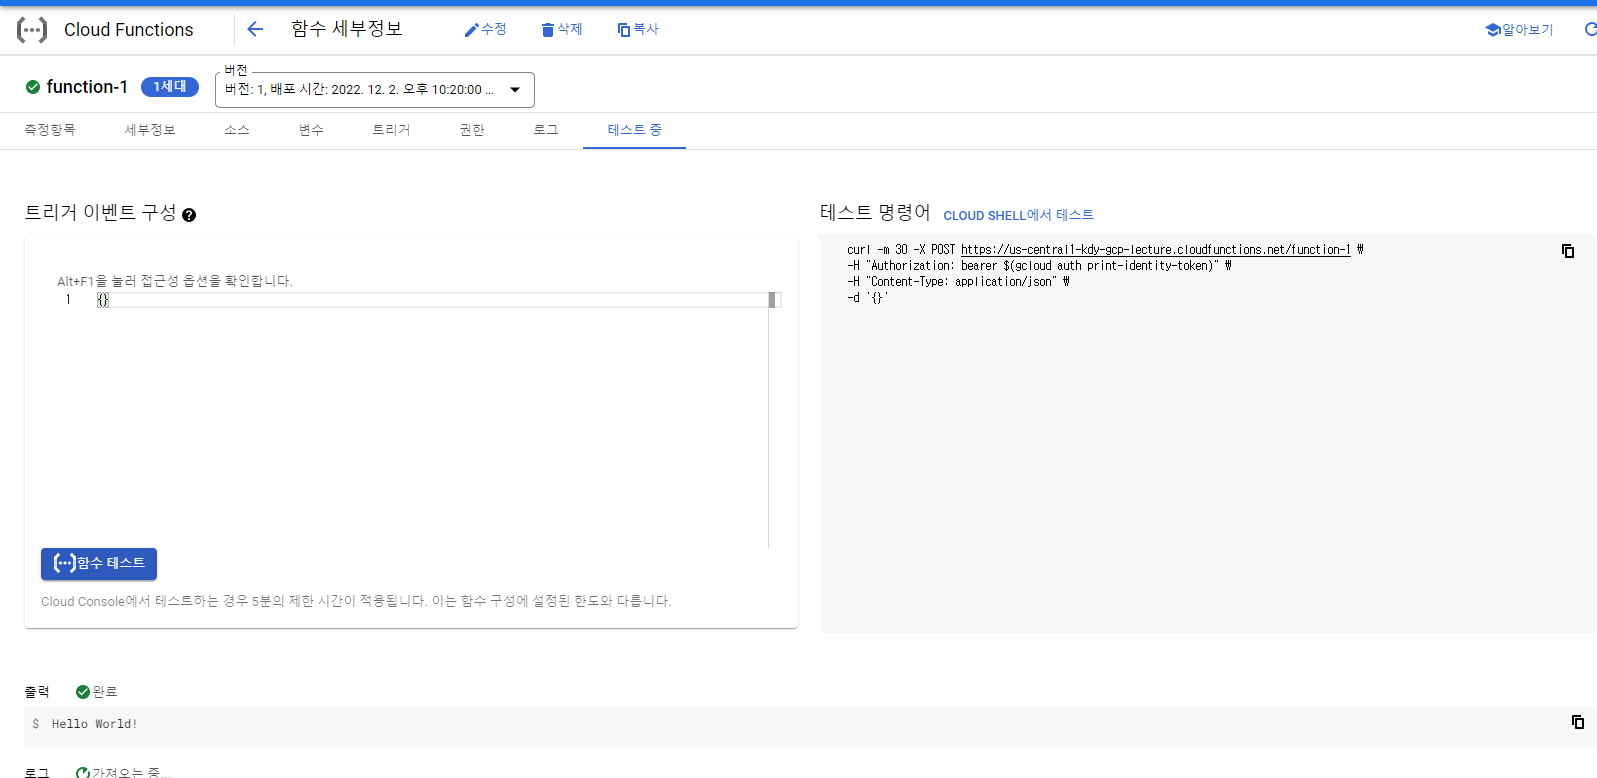1597x778 pixels.
Task: Click the green status check next to function-1
Action: click(33, 87)
